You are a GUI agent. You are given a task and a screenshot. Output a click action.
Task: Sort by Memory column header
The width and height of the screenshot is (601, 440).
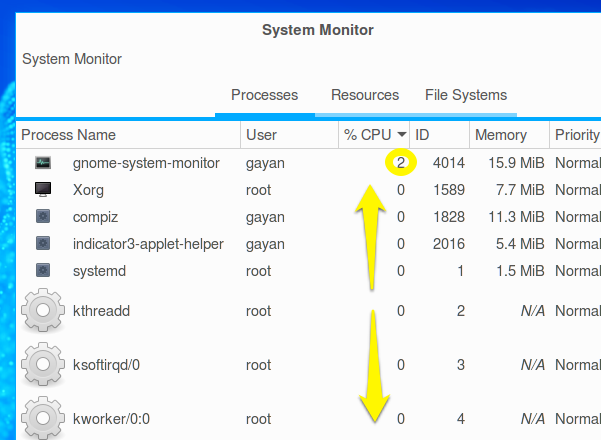[509, 135]
